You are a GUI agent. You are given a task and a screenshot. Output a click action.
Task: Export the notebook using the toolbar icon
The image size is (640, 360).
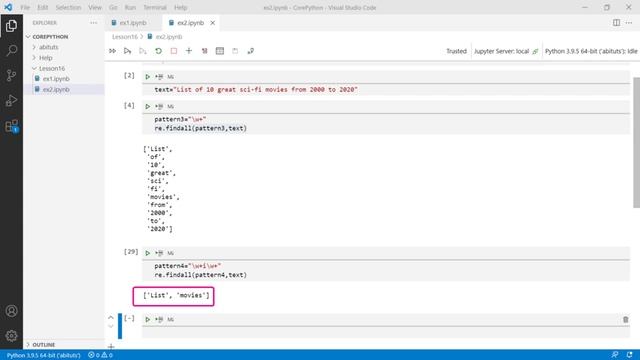pyautogui.click(x=251, y=51)
